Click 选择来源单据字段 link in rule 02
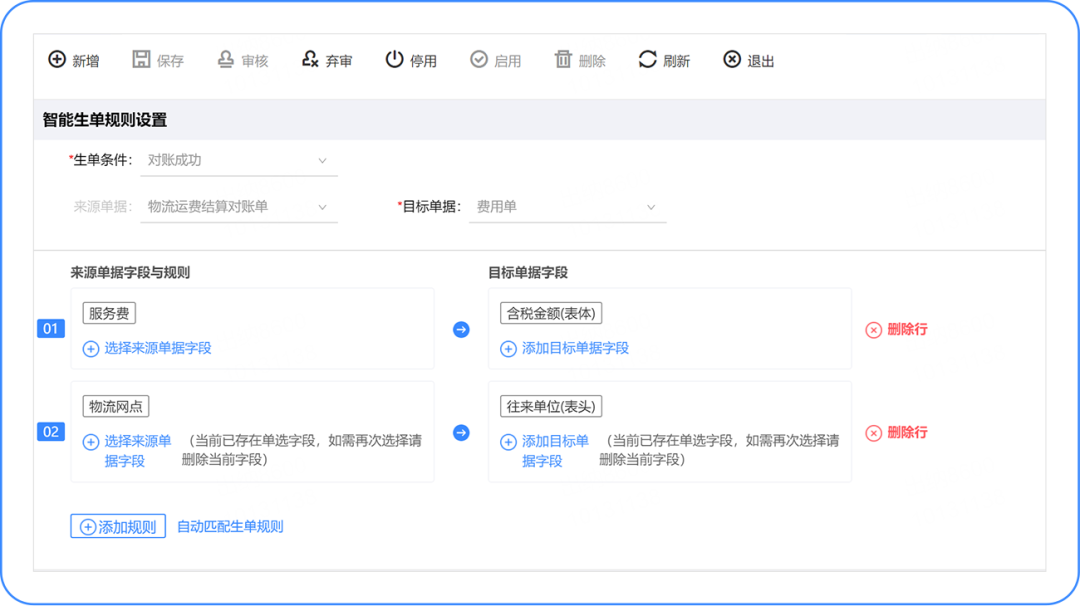The height and width of the screenshot is (606, 1080). tap(138, 451)
